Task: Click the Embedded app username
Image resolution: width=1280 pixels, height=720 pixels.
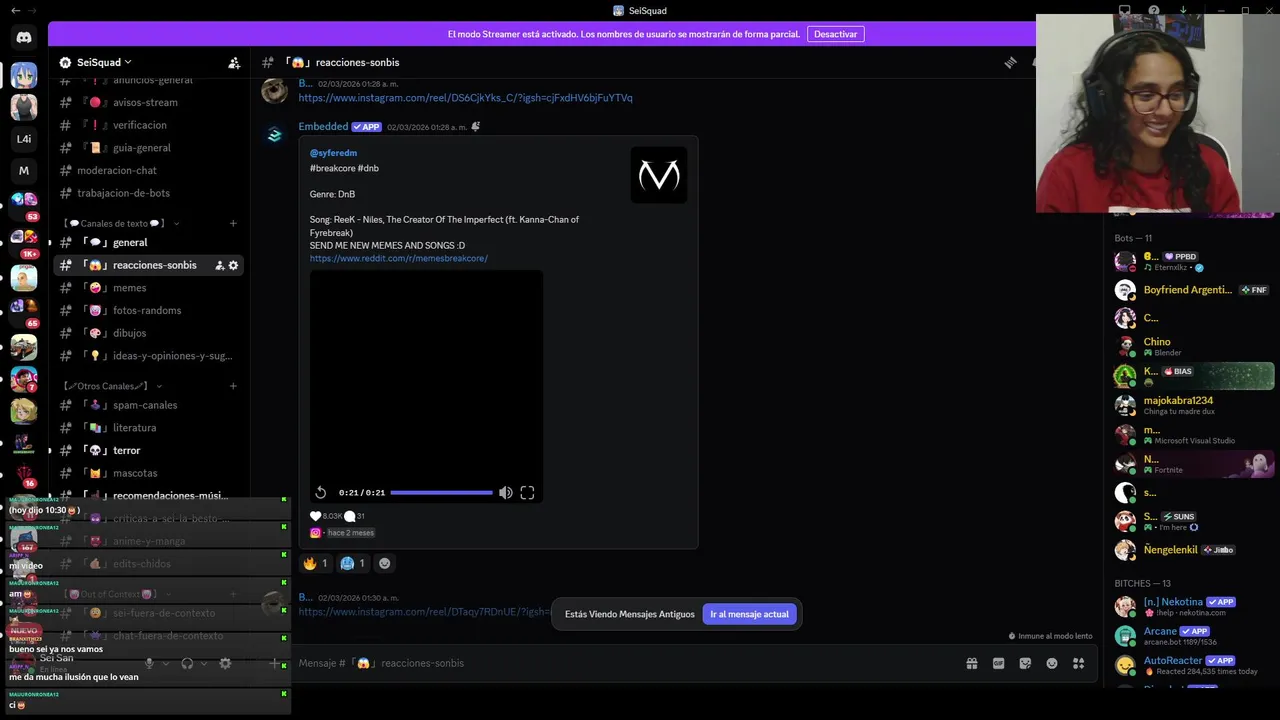Action: [x=323, y=127]
